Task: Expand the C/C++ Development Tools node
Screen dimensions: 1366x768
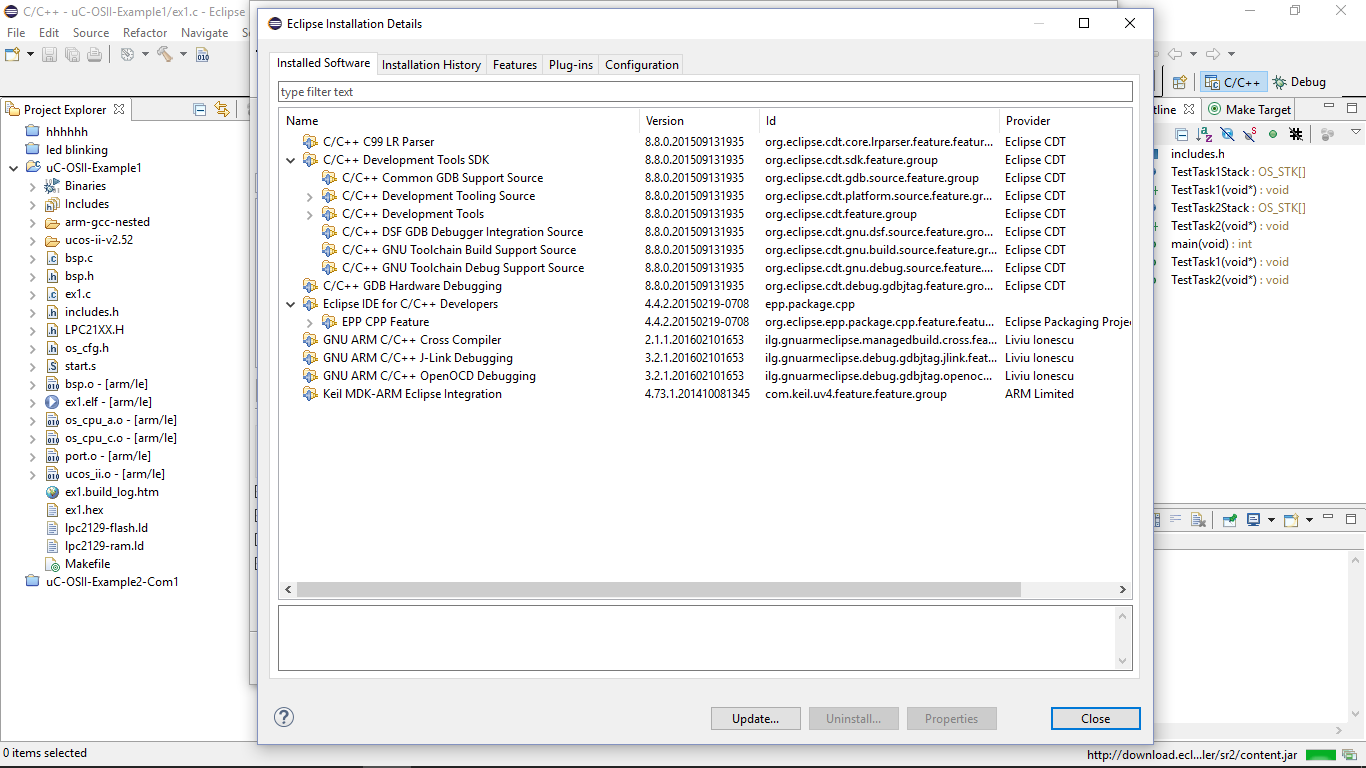Action: [x=310, y=214]
